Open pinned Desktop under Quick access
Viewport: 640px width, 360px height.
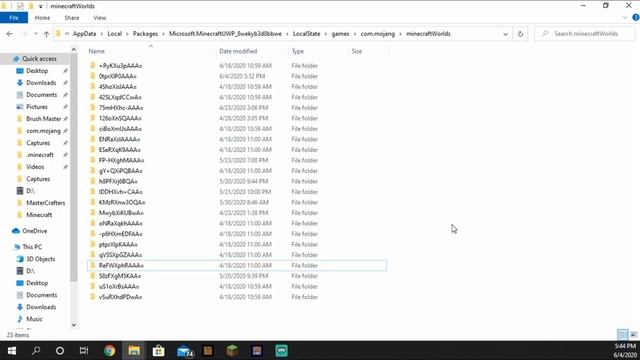pos(37,71)
